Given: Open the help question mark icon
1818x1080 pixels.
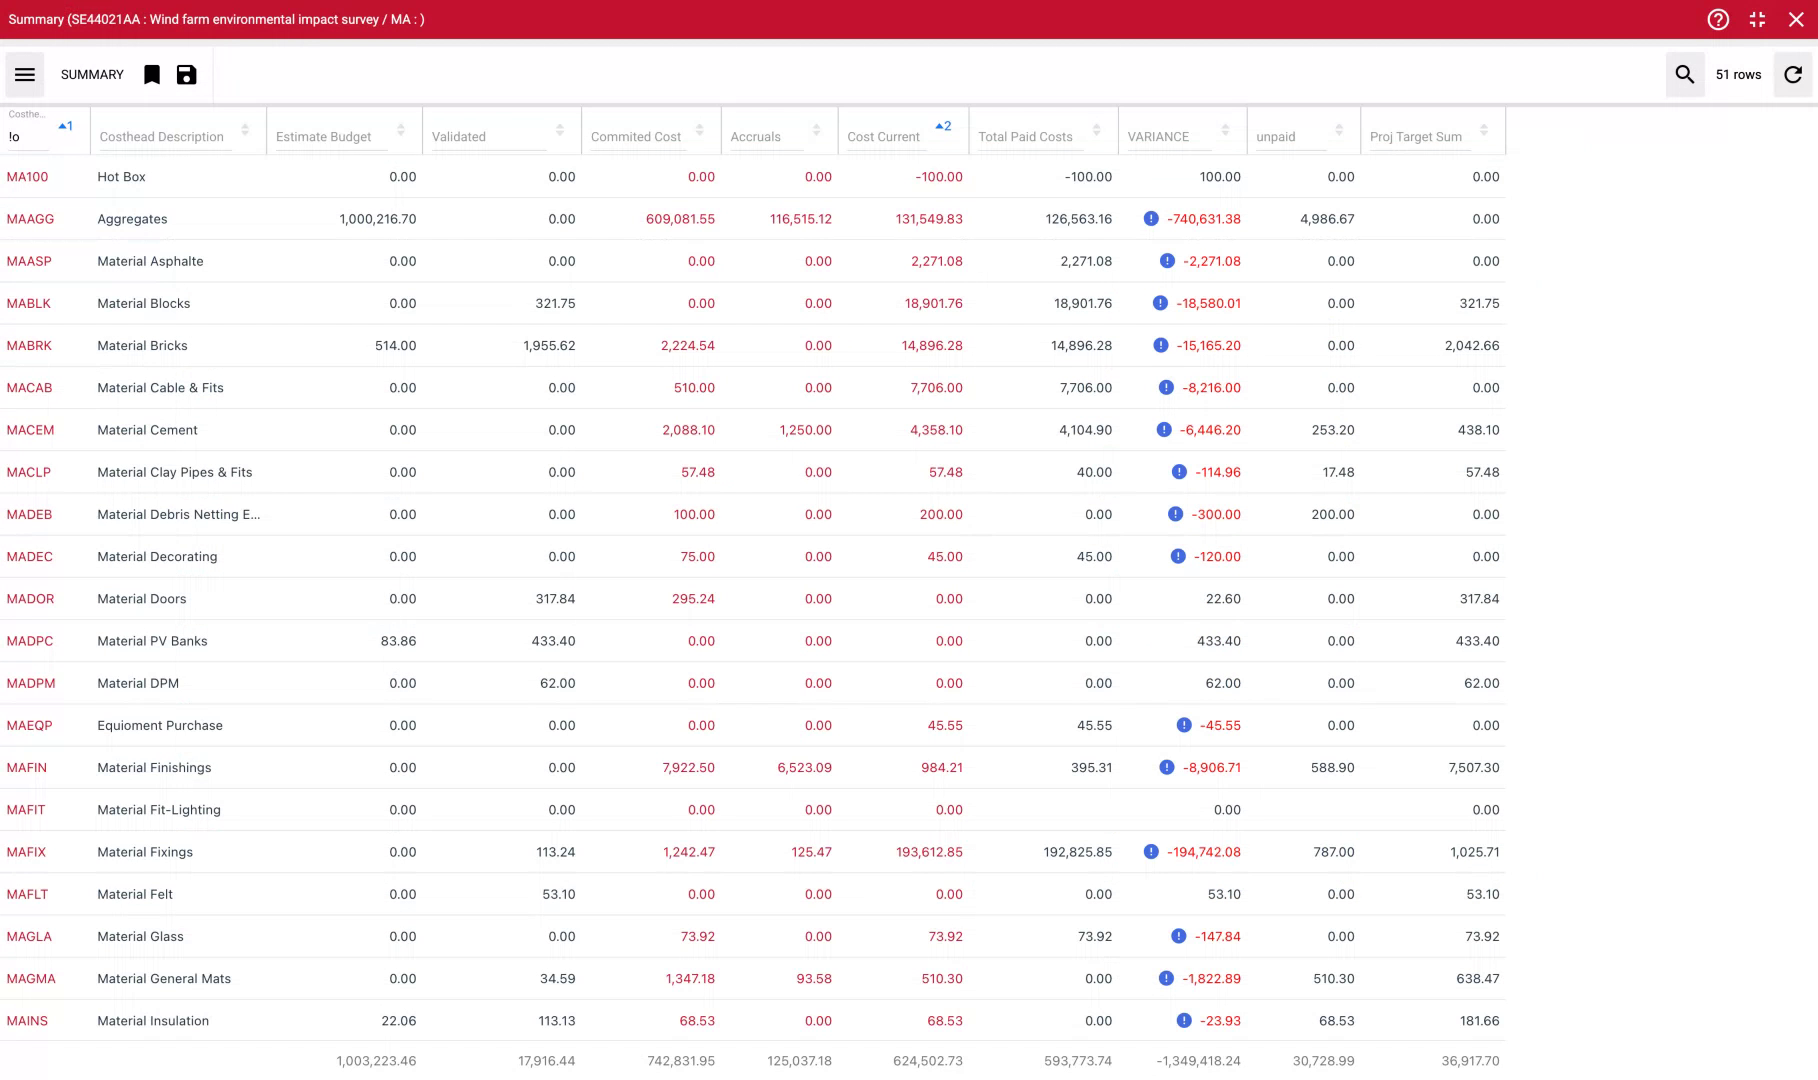Looking at the screenshot, I should [x=1718, y=20].
